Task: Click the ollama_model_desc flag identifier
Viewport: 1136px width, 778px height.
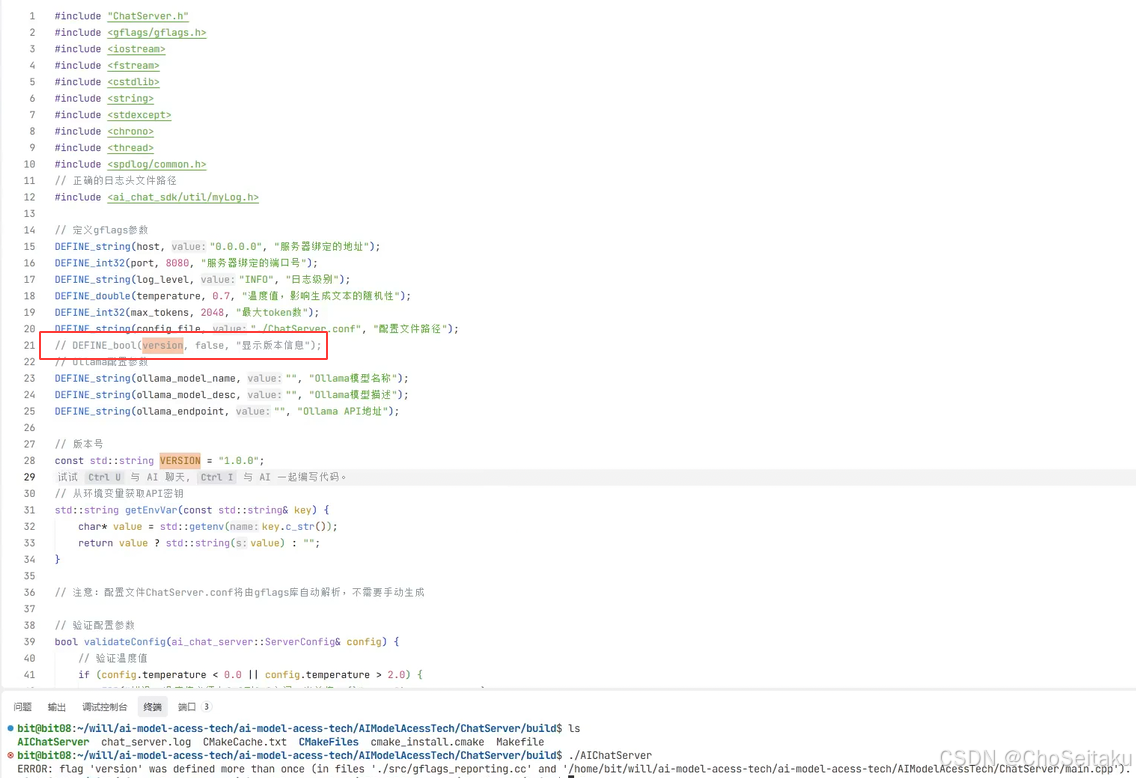Action: click(185, 395)
